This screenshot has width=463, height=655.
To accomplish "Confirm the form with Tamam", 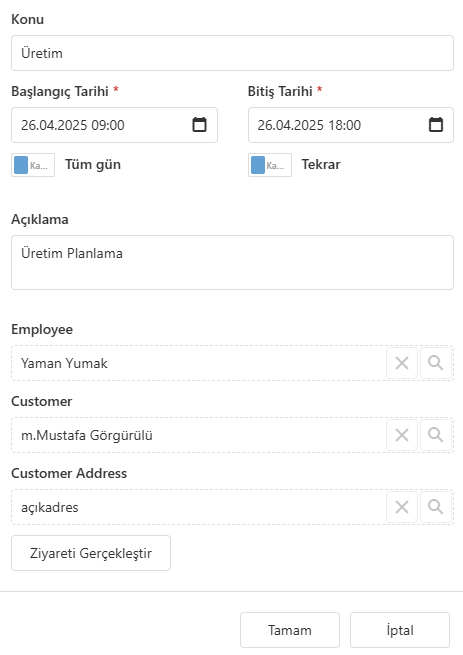I will tap(290, 630).
